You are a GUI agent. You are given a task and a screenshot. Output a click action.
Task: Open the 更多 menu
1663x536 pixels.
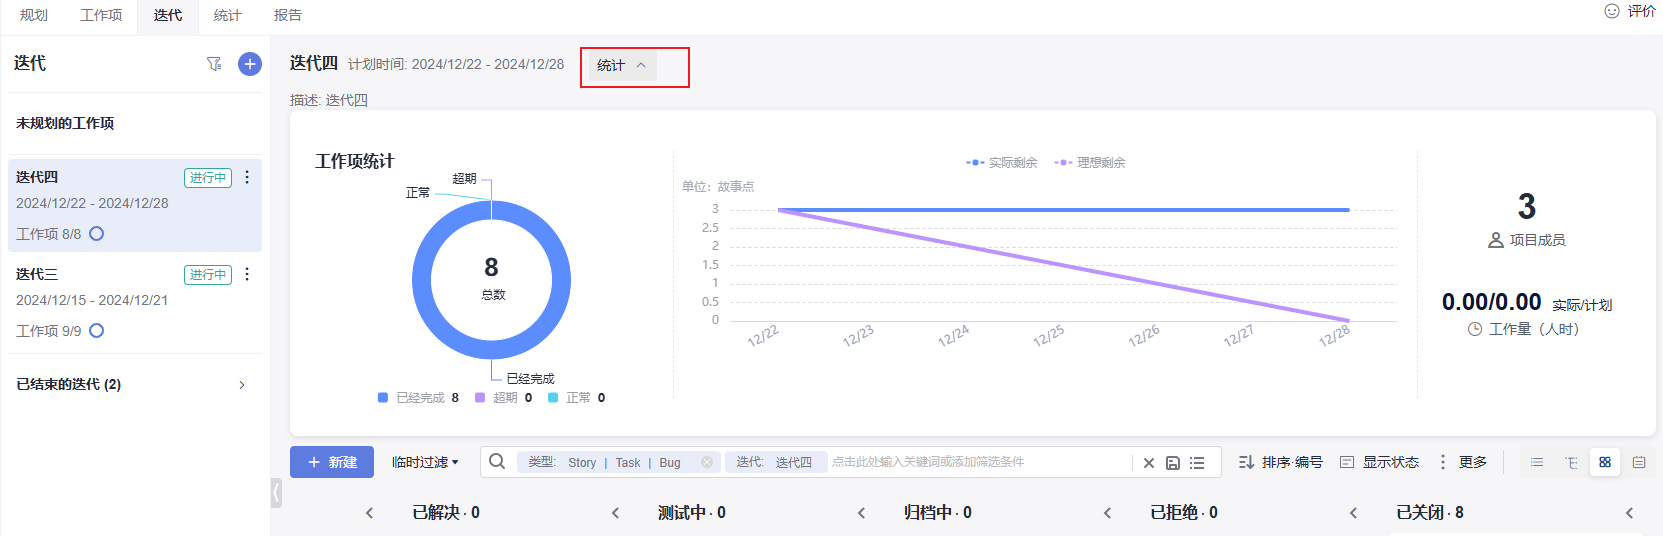1462,462
